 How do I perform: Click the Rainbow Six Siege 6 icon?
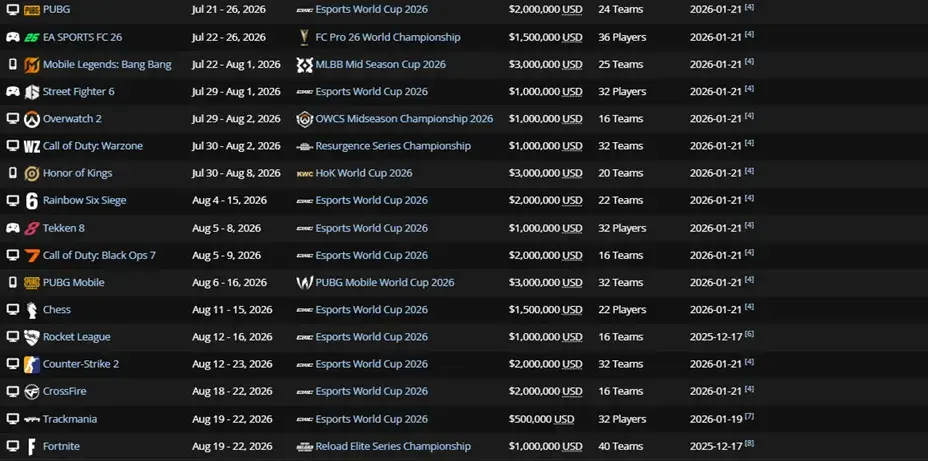[32, 201]
